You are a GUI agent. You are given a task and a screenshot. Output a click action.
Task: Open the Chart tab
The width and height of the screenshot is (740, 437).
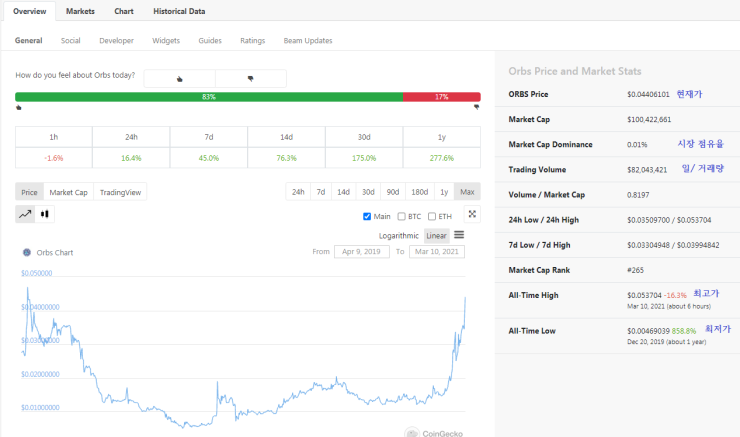pos(124,11)
